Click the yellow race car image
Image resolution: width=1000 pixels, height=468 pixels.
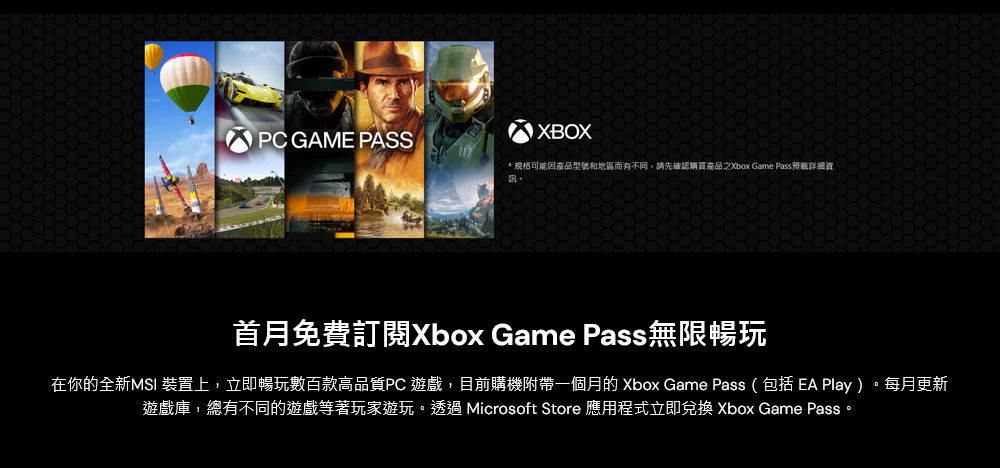pyautogui.click(x=250, y=91)
